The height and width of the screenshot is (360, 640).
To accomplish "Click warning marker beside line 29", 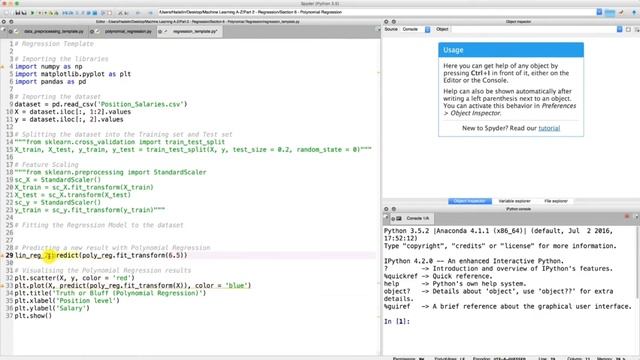I will point(2,256).
